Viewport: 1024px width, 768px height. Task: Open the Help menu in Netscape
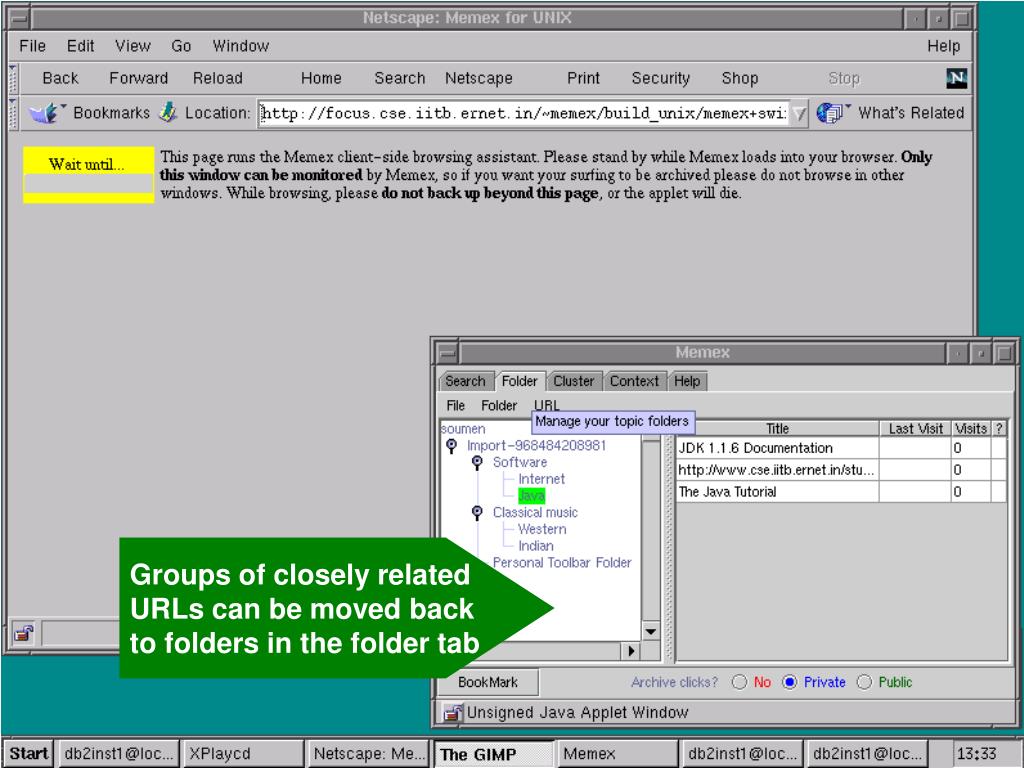pyautogui.click(x=944, y=46)
